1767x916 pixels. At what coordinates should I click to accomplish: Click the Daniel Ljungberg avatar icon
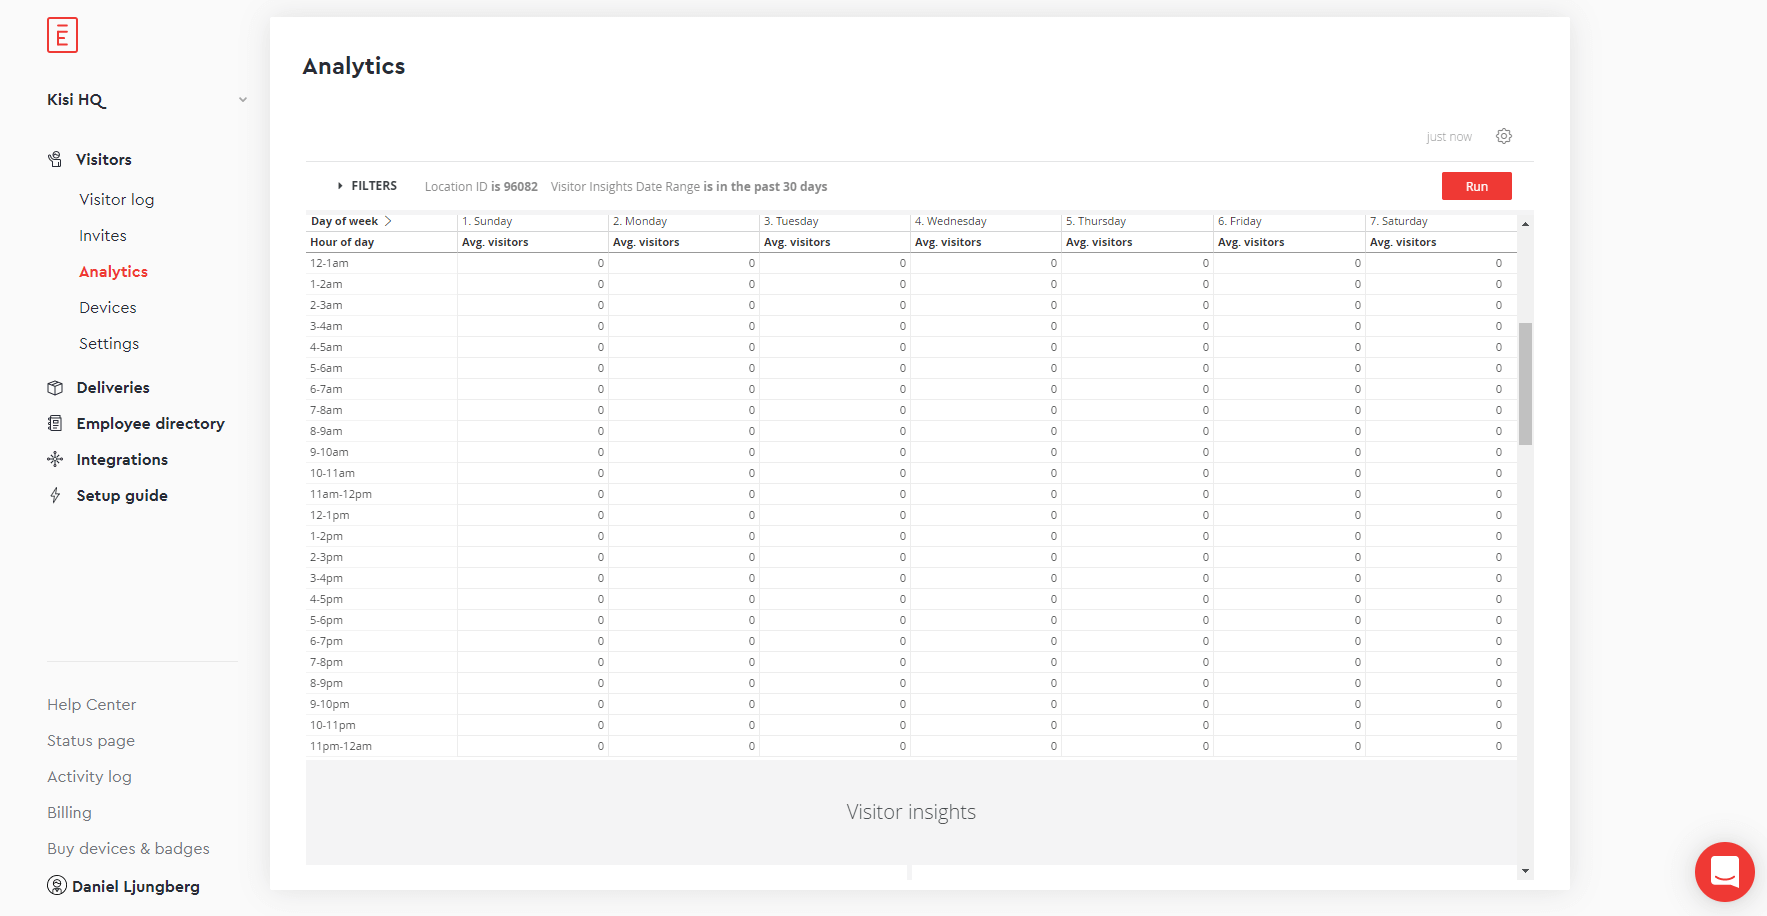(x=57, y=886)
